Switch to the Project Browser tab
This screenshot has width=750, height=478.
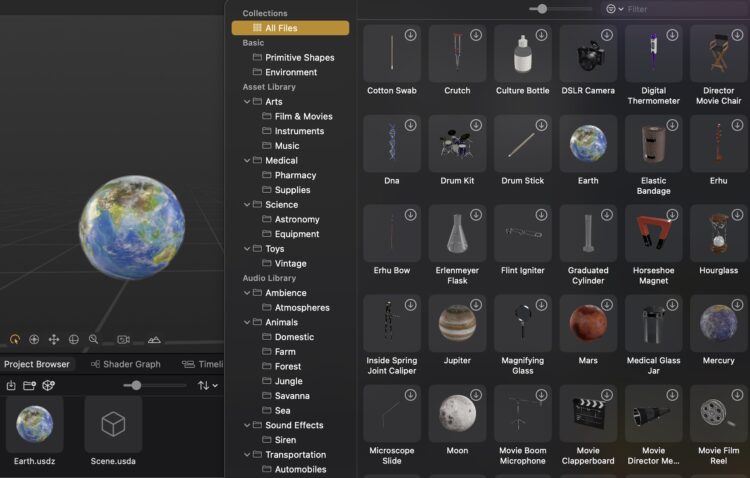[37, 364]
